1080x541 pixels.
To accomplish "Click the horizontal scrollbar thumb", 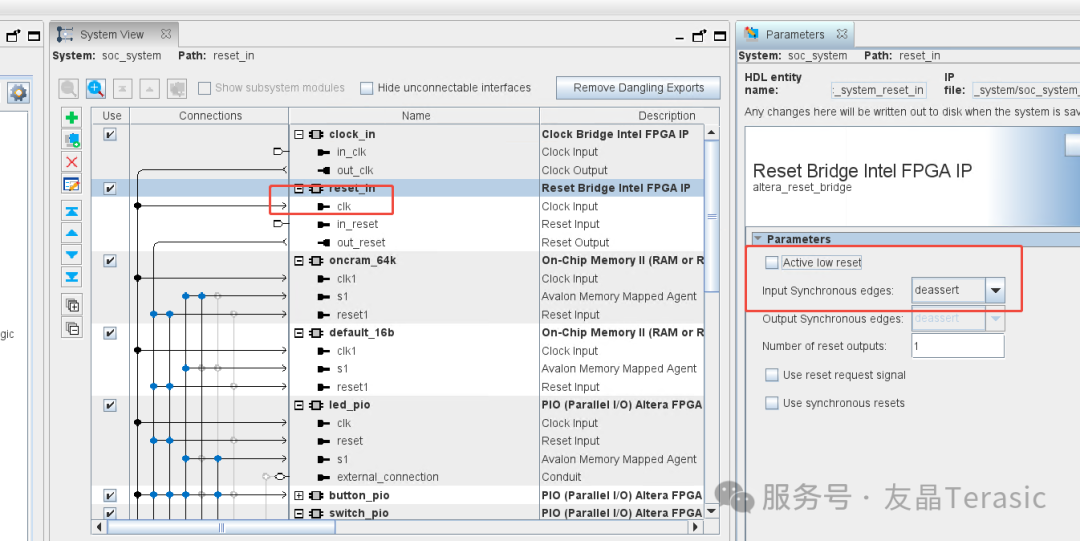I will [221, 527].
